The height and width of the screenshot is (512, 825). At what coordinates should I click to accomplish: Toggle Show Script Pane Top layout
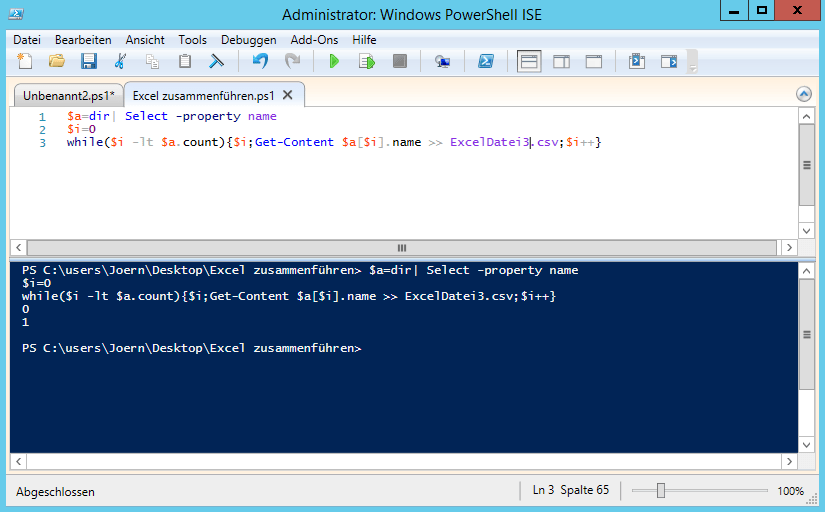[x=529, y=62]
